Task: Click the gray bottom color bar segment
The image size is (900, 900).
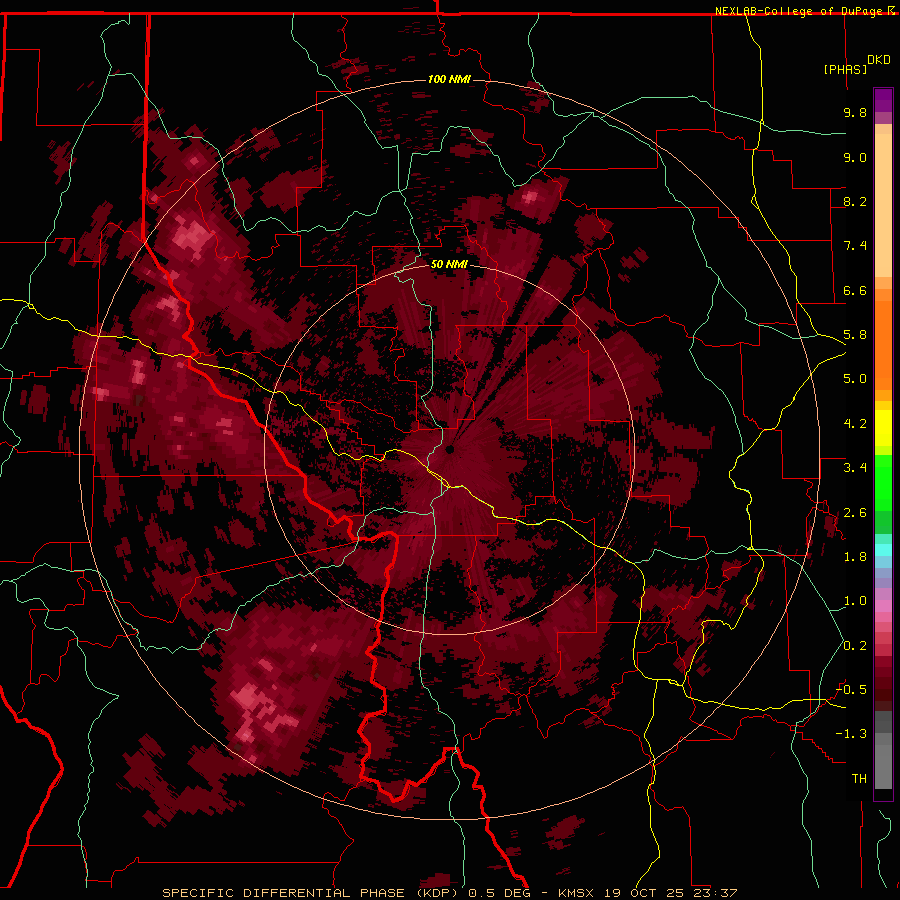Action: [x=883, y=769]
